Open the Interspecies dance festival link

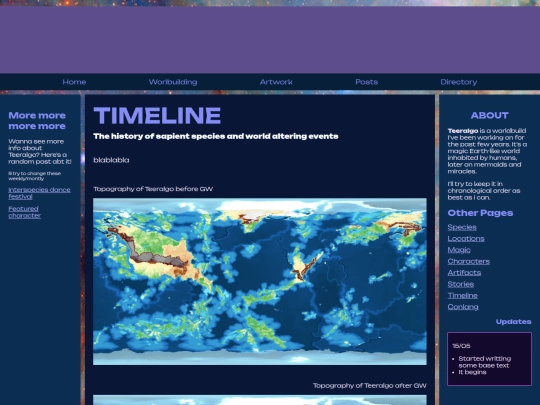39,193
